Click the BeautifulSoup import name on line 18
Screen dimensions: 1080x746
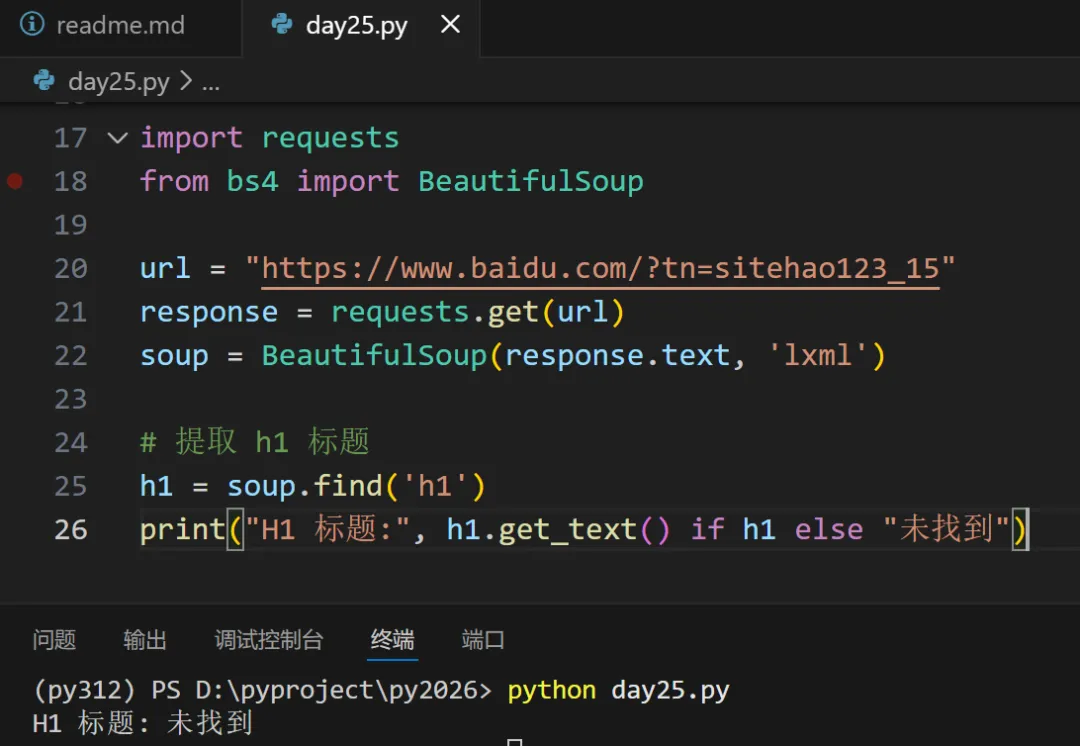point(530,181)
